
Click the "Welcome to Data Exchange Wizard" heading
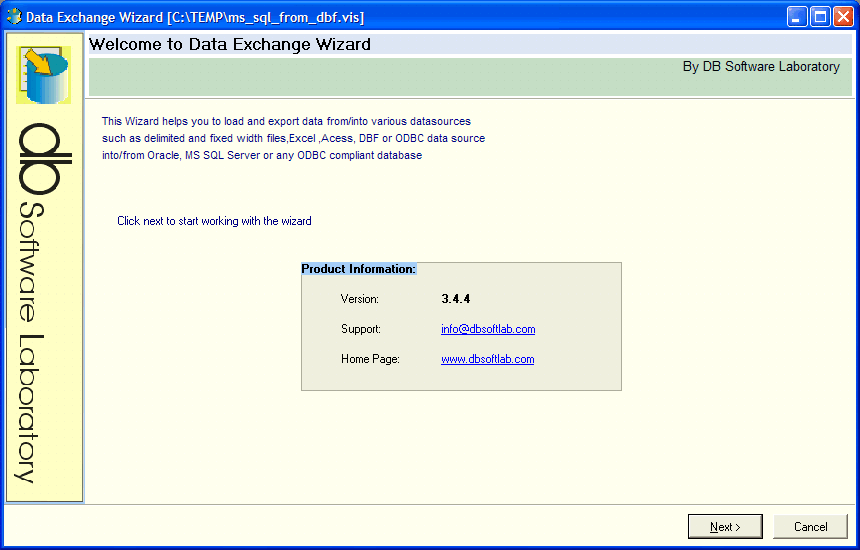[x=230, y=44]
